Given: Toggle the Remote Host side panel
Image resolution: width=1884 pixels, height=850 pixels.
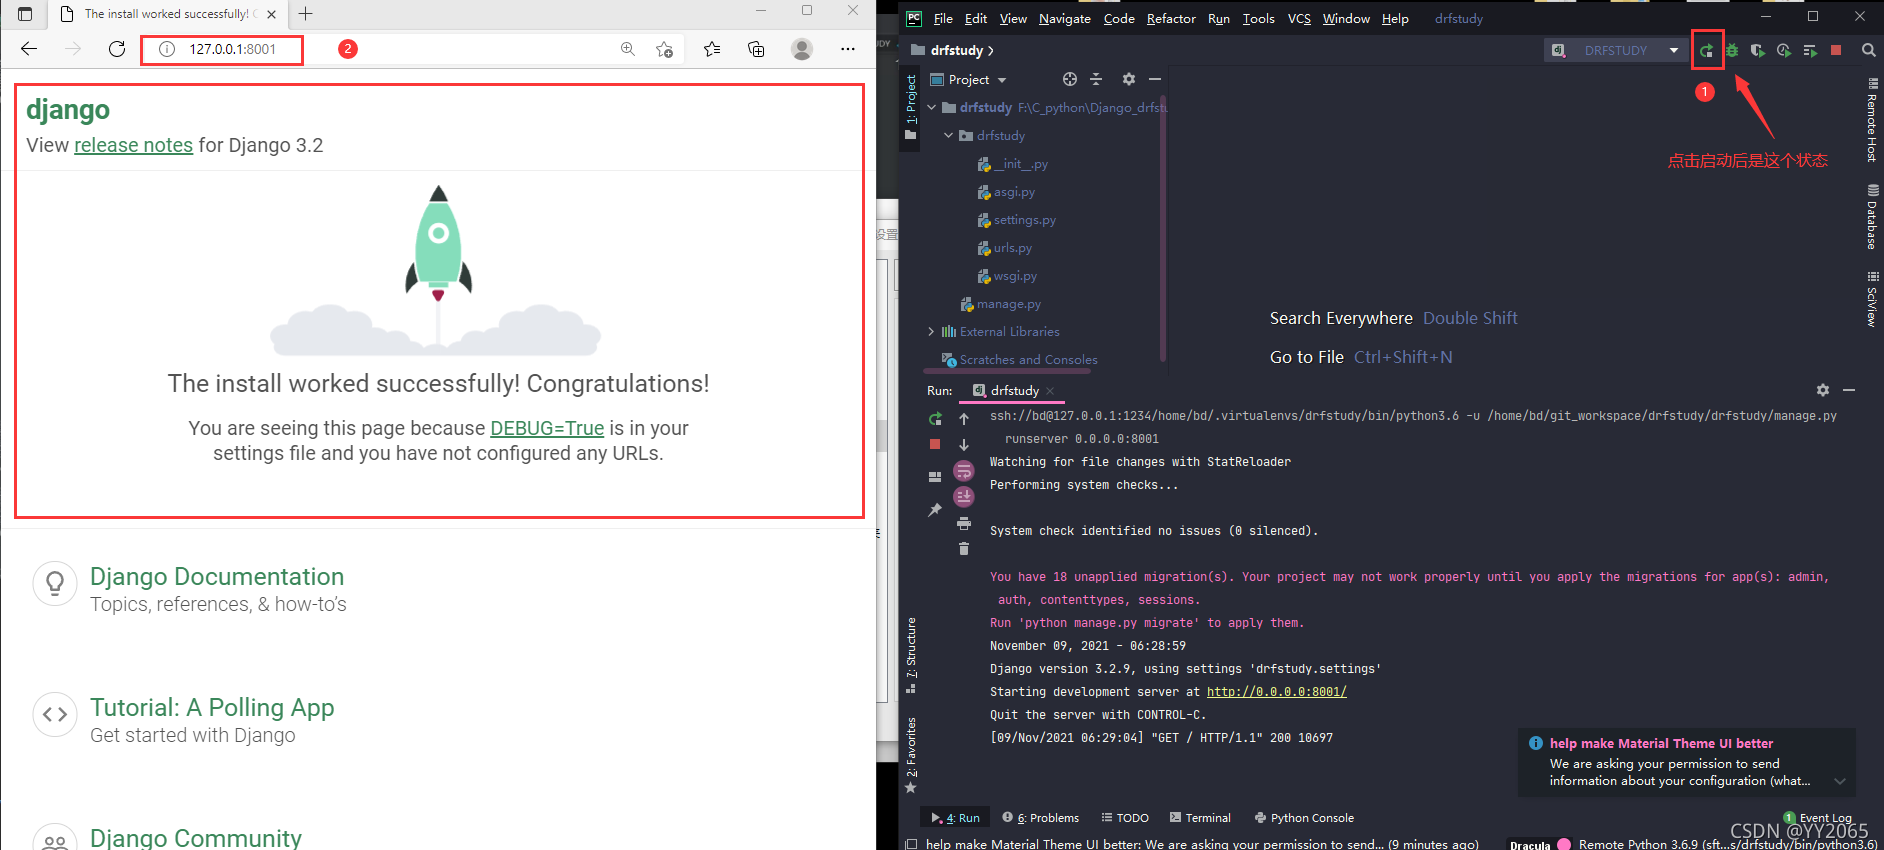Looking at the screenshot, I should 1872,120.
